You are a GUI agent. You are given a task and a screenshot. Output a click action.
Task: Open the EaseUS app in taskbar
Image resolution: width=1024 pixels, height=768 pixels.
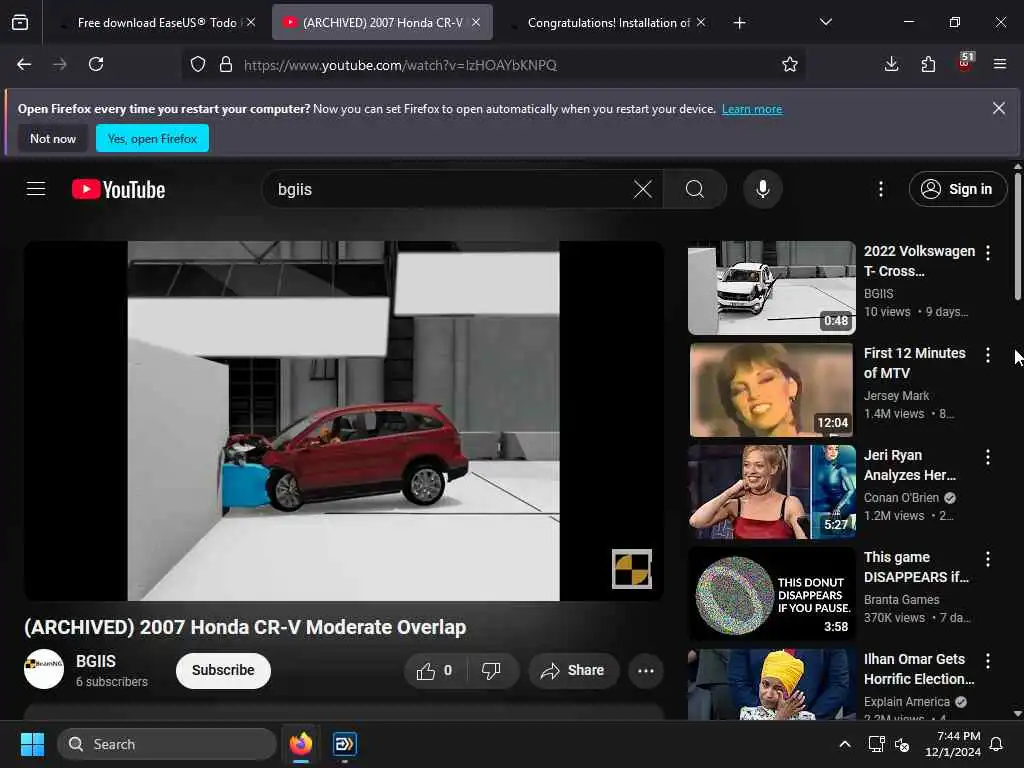pyautogui.click(x=344, y=744)
